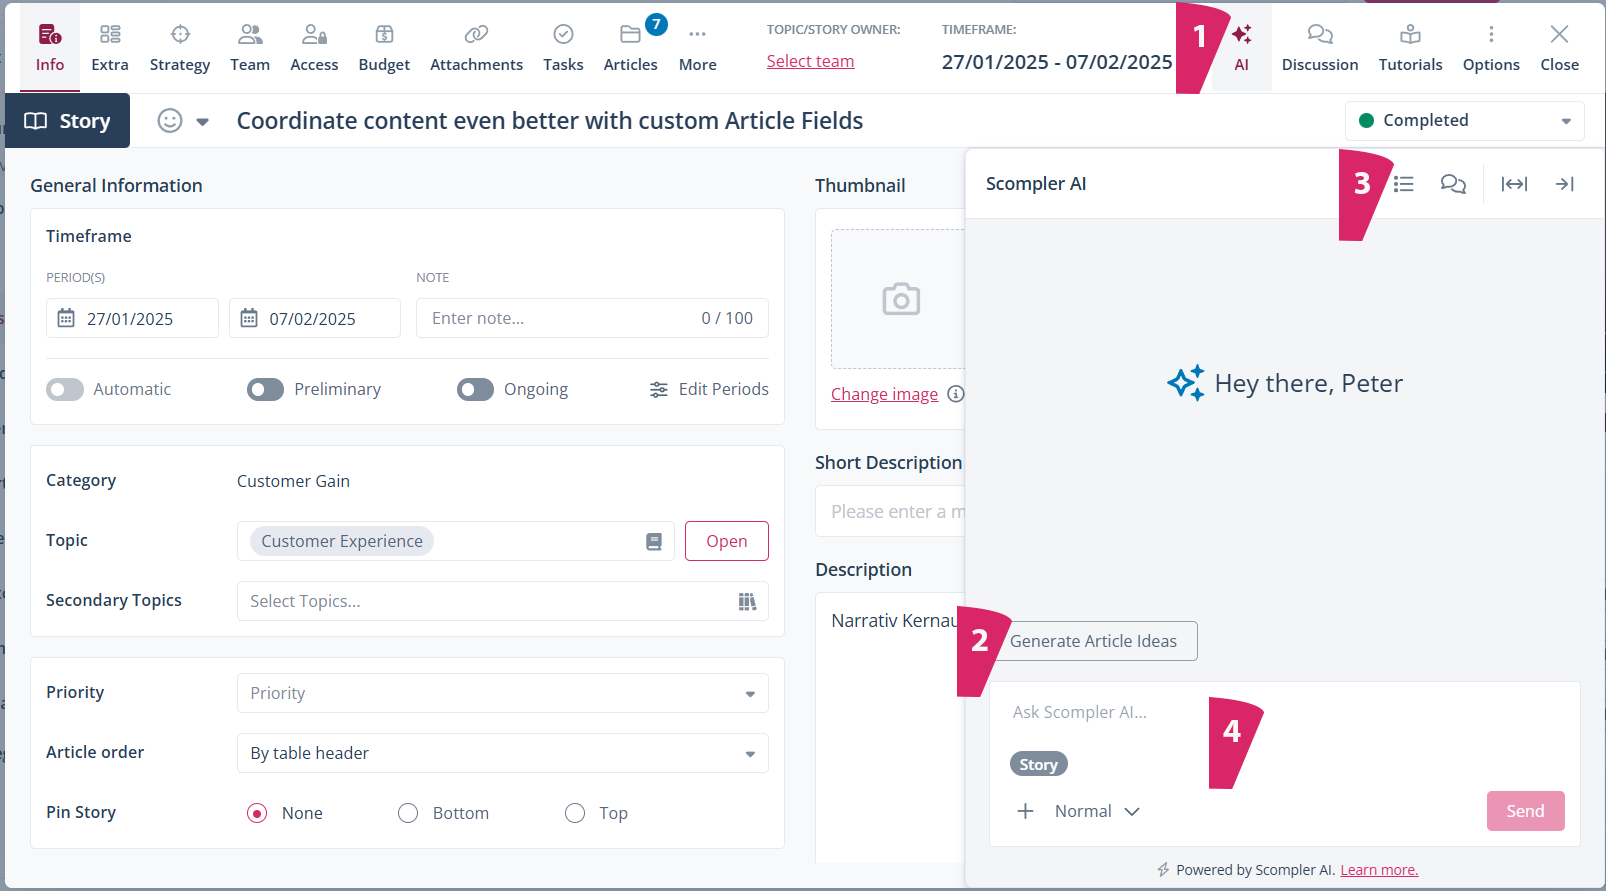Click the Select team link
This screenshot has height=891, width=1606.
tap(810, 61)
